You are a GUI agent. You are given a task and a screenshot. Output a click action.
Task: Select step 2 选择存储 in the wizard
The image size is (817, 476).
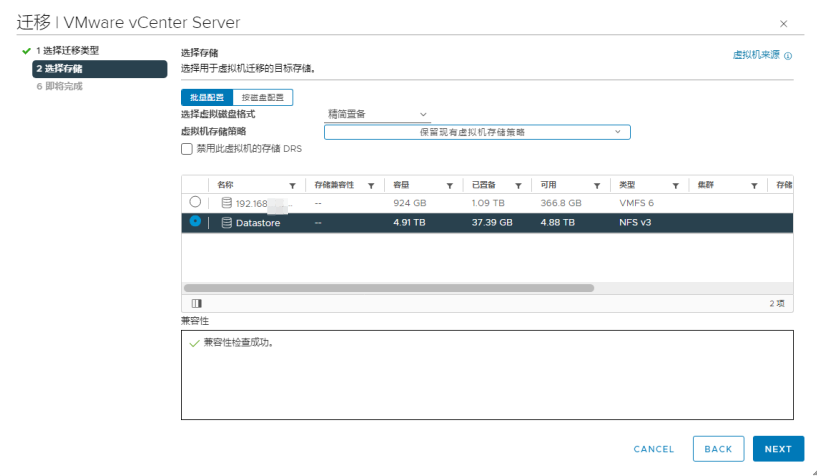(x=100, y=69)
